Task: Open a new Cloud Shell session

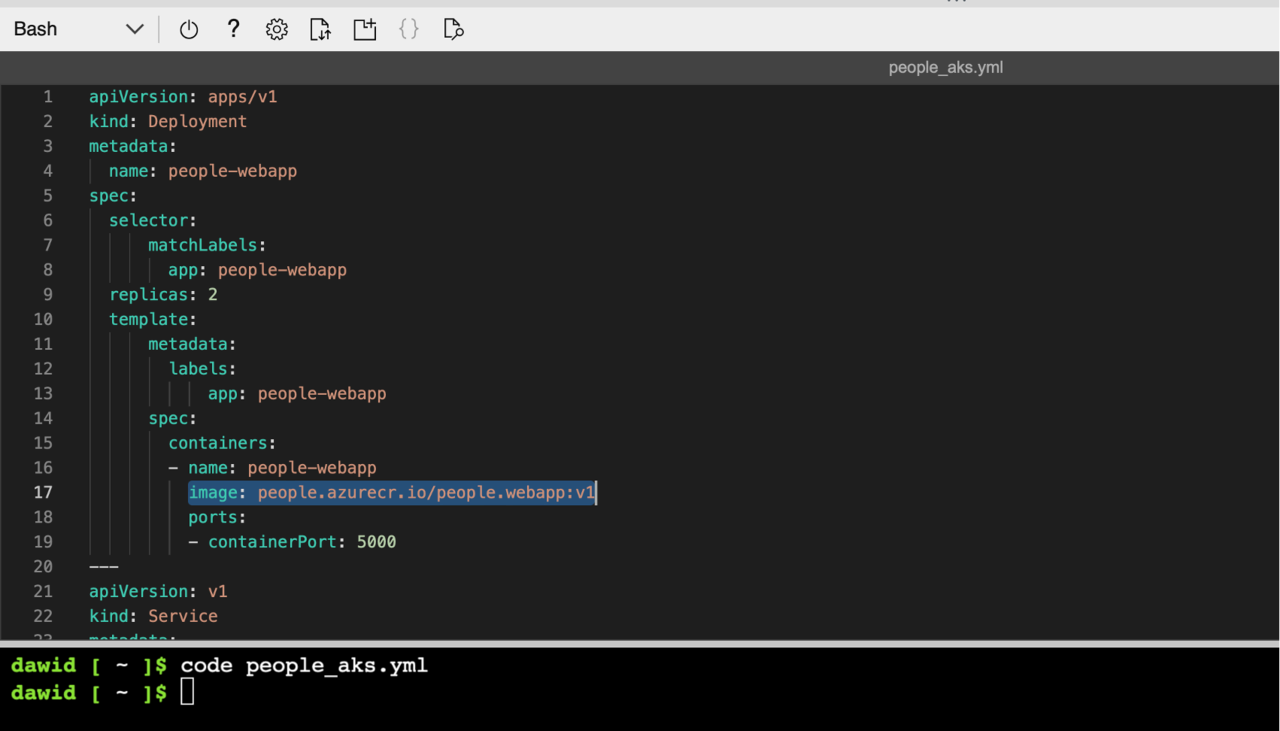Action: click(364, 29)
